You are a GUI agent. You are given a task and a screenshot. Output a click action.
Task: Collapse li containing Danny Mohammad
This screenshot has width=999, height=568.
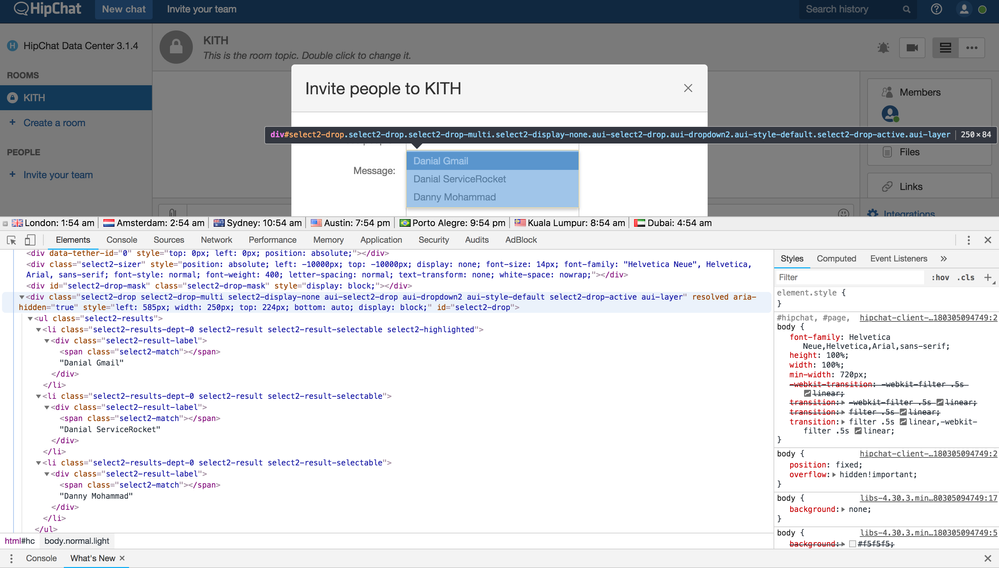[38, 463]
